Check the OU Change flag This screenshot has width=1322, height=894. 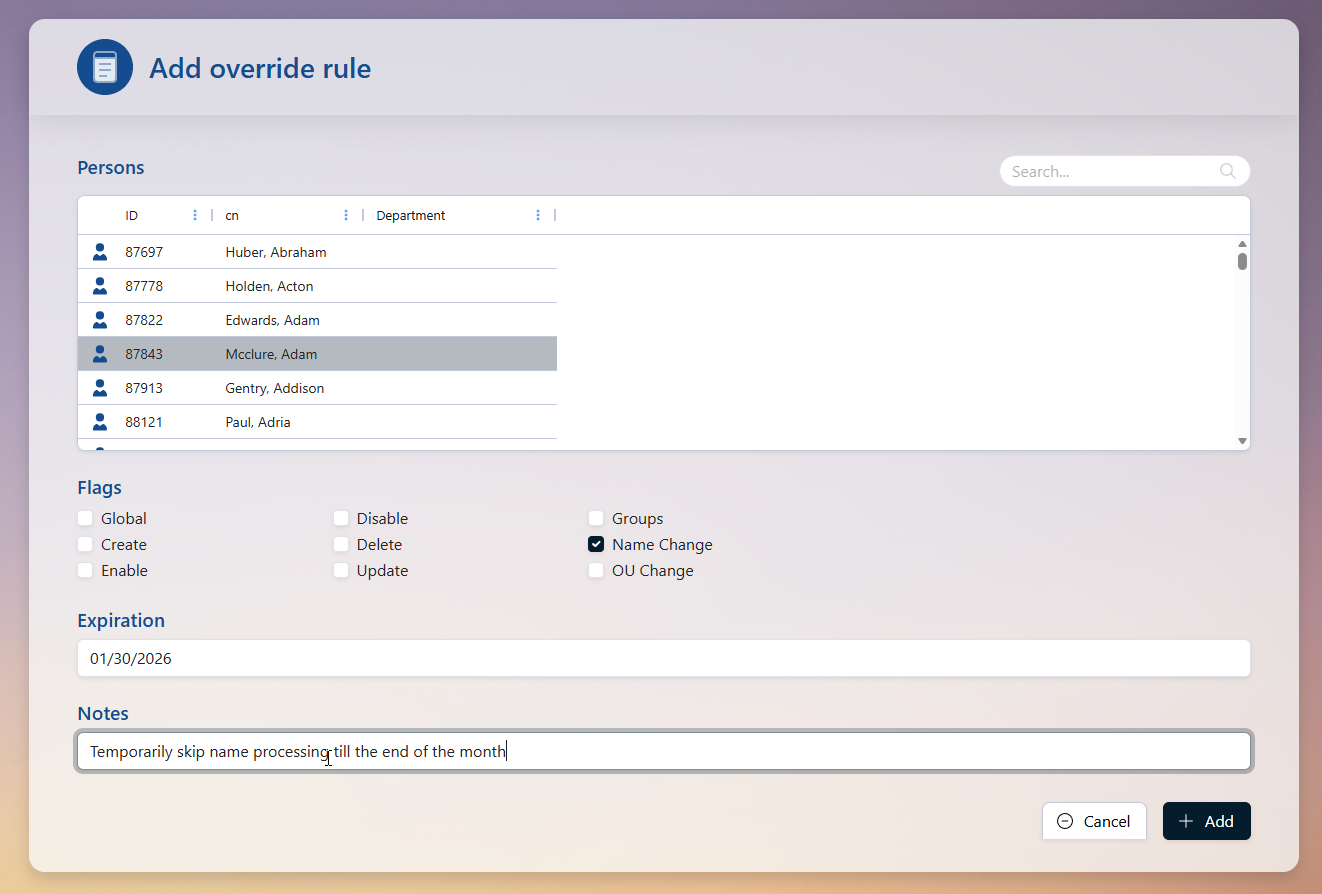click(x=596, y=571)
